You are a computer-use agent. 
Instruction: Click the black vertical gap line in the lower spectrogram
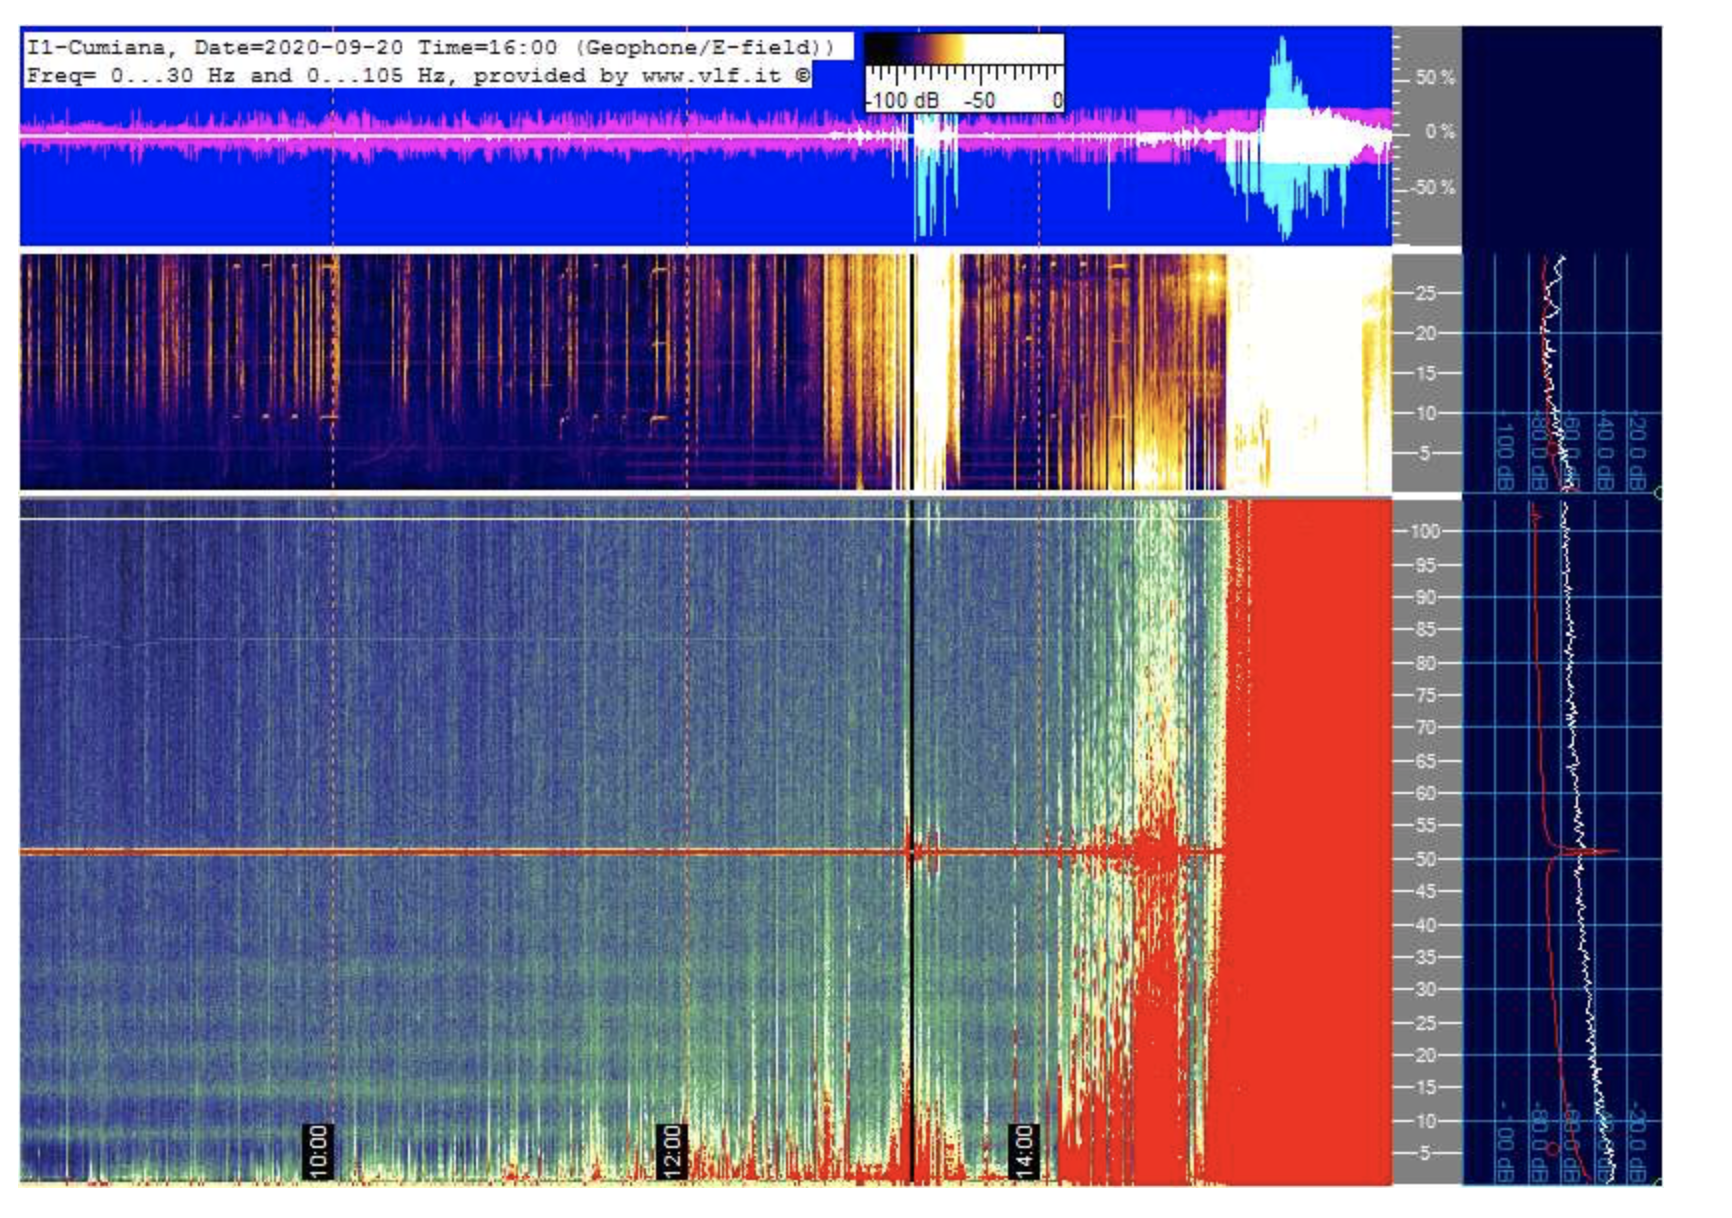point(911,840)
